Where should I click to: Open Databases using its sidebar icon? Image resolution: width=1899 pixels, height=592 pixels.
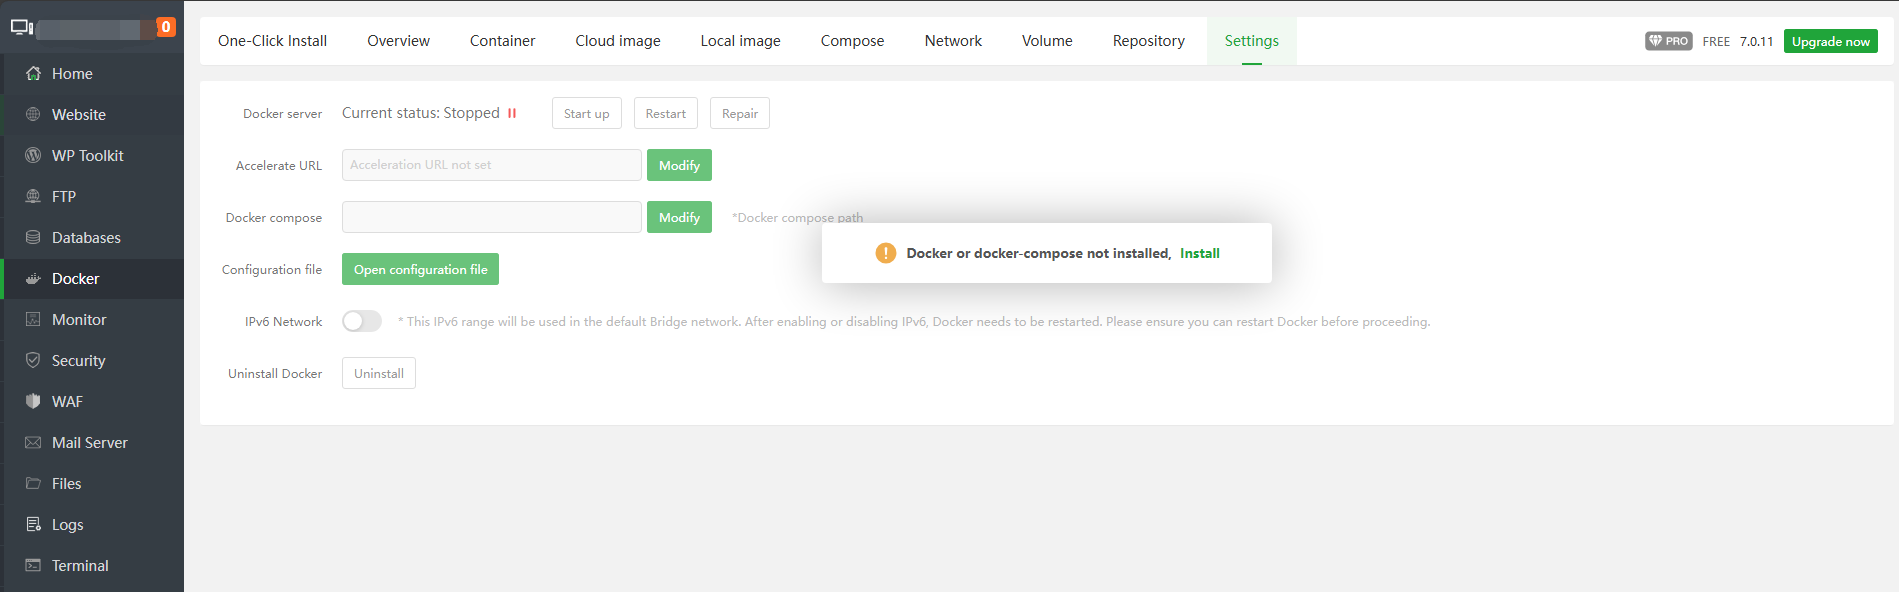tap(33, 238)
